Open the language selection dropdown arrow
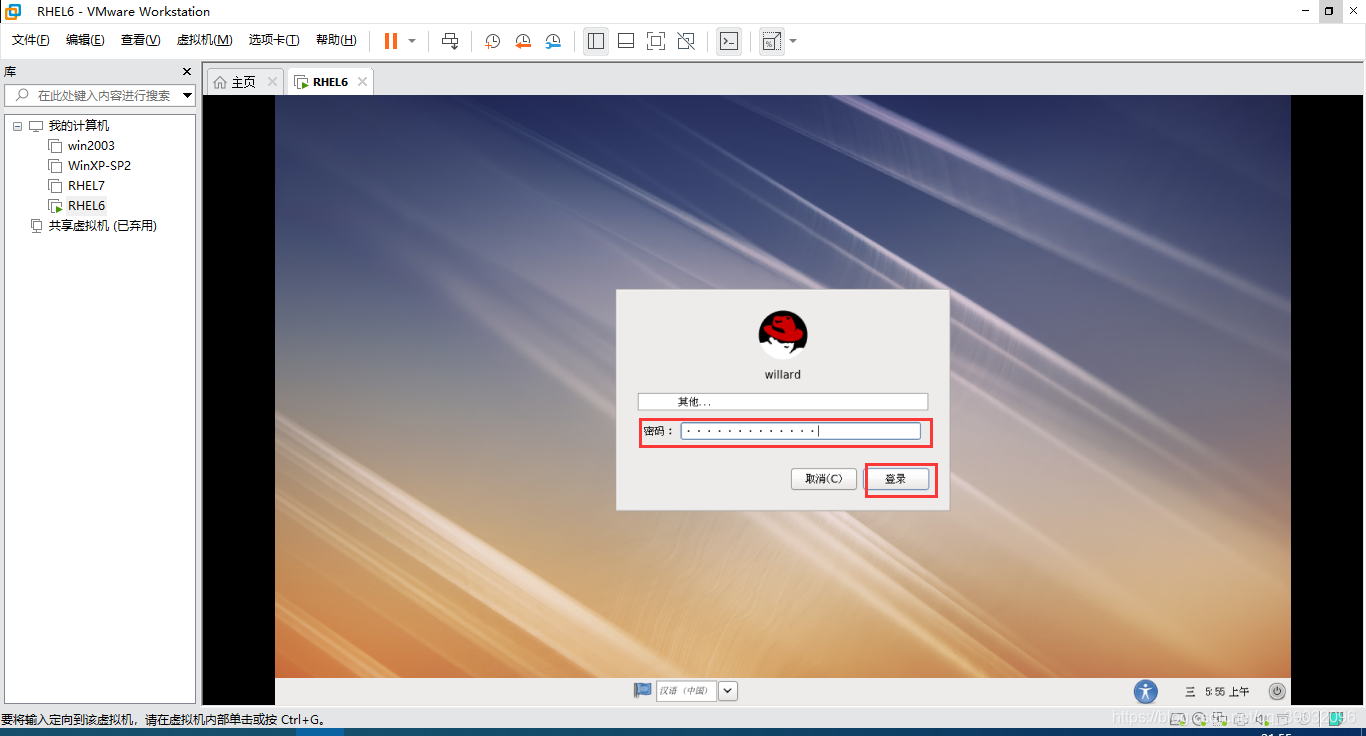This screenshot has height=736, width=1366. 728,690
